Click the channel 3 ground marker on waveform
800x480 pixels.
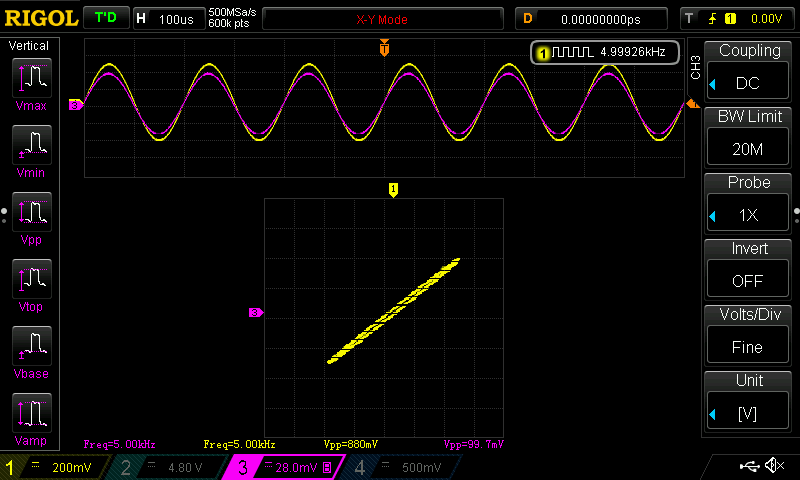coord(76,105)
